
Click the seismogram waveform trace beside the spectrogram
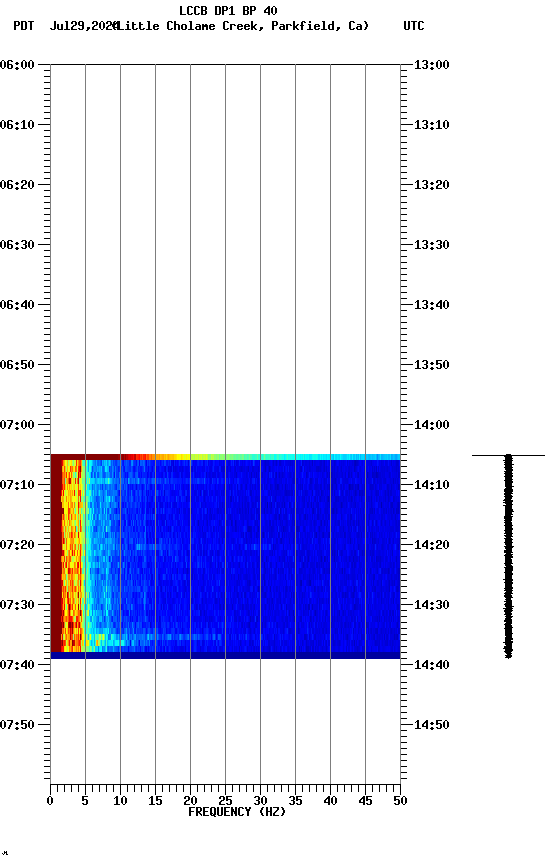coord(508,556)
